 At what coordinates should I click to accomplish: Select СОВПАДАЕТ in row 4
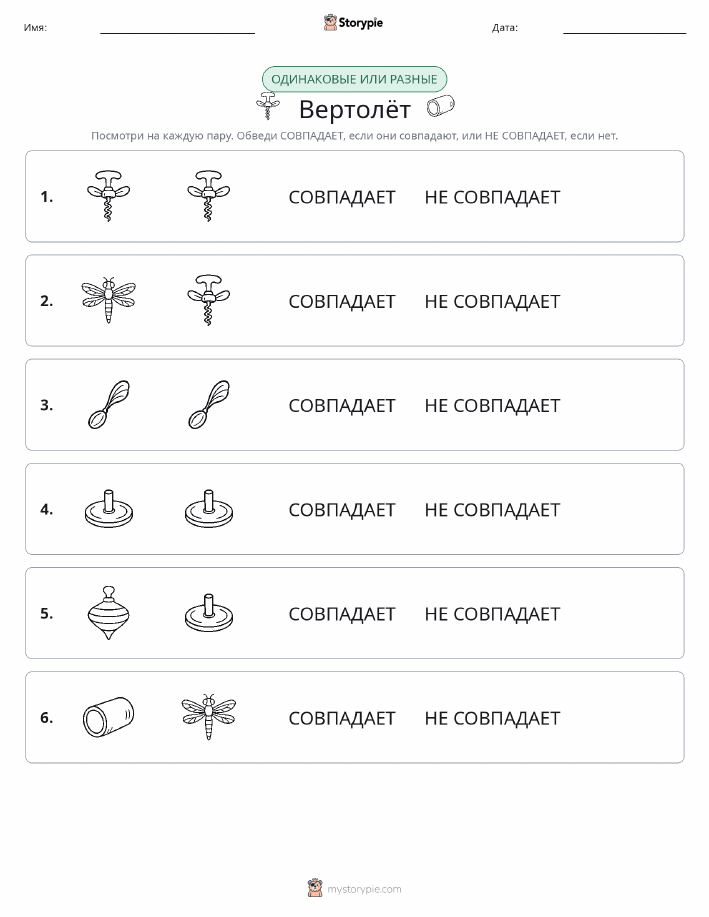[342, 509]
